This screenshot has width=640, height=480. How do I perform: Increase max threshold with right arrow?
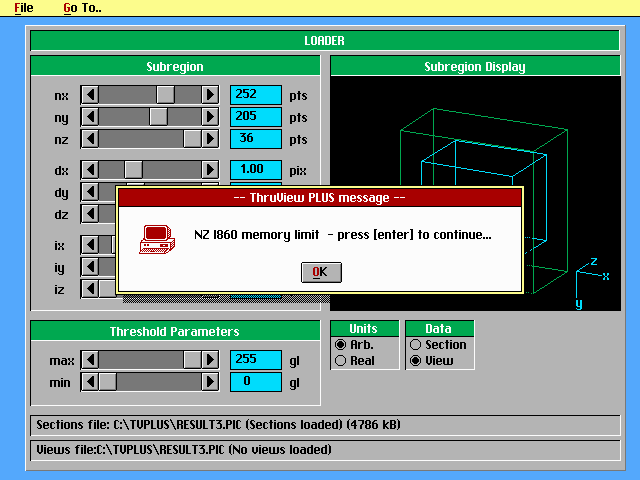[210, 360]
